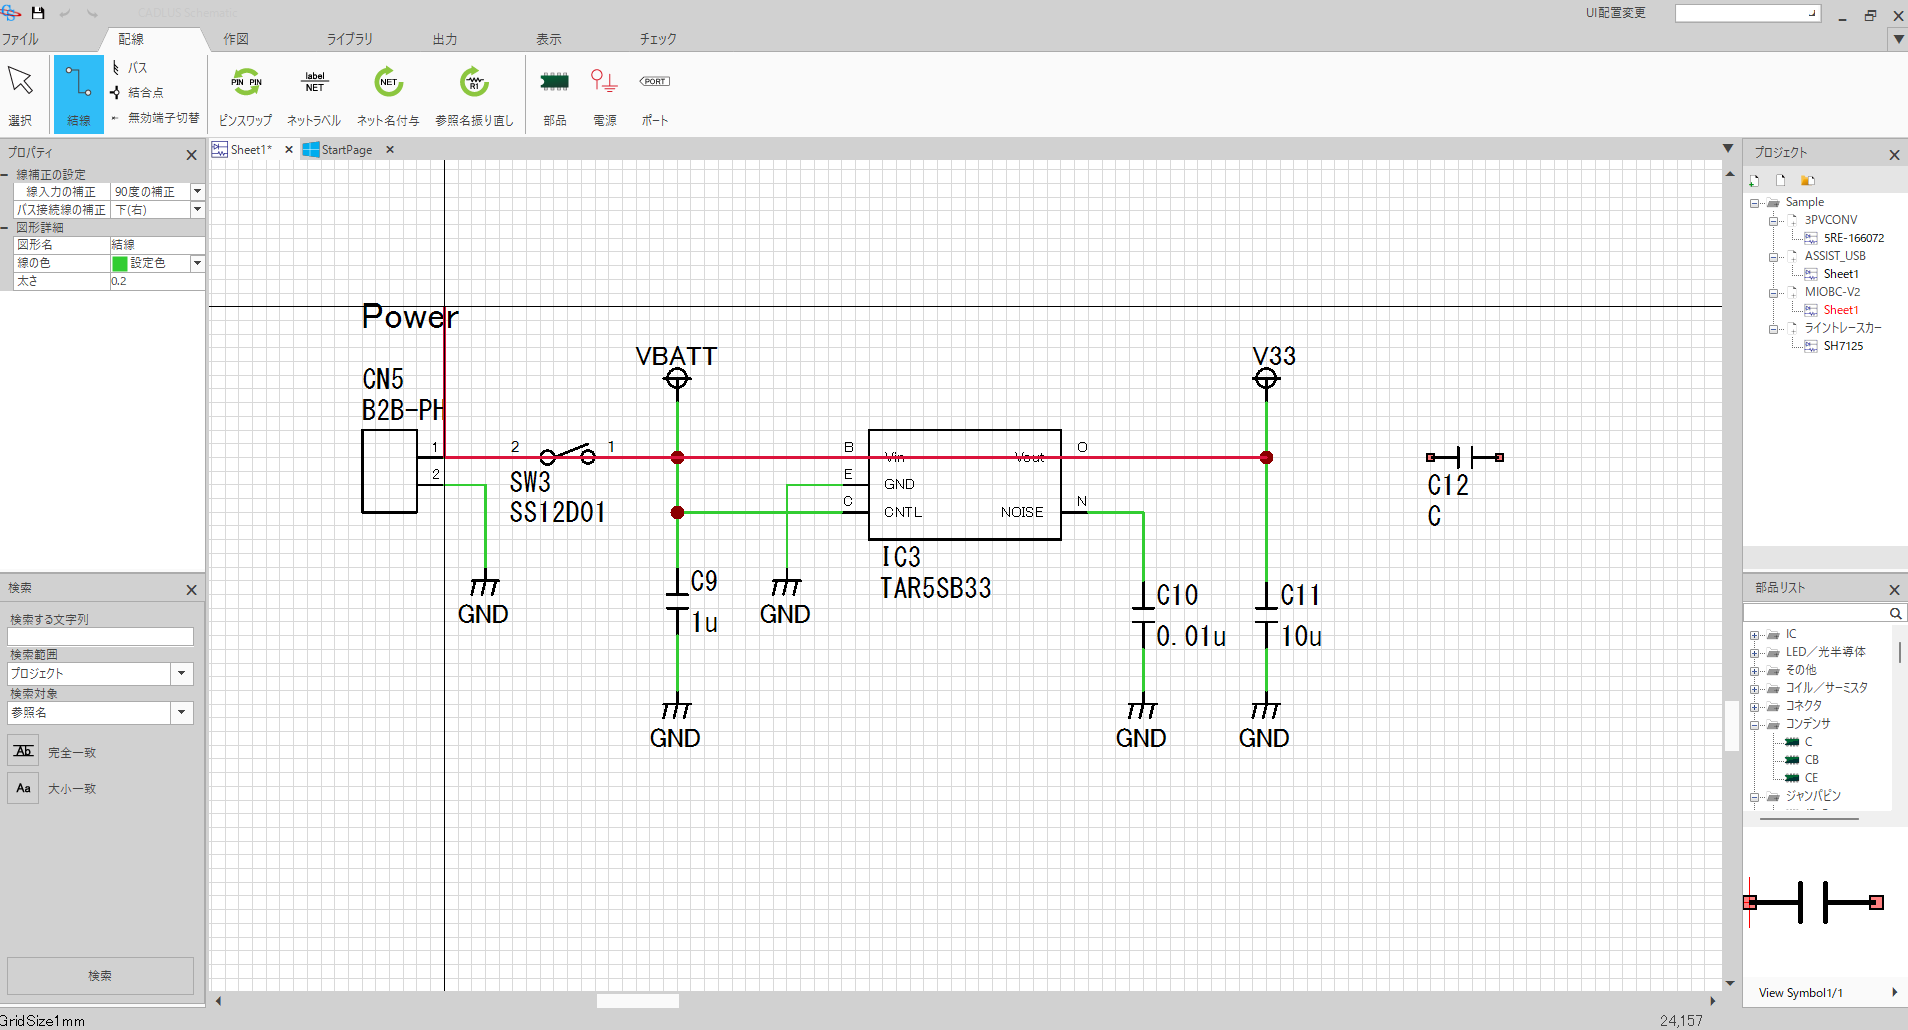Image resolution: width=1908 pixels, height=1030 pixels.
Task: Click the 検索する文字列 input field
Action: (100, 636)
